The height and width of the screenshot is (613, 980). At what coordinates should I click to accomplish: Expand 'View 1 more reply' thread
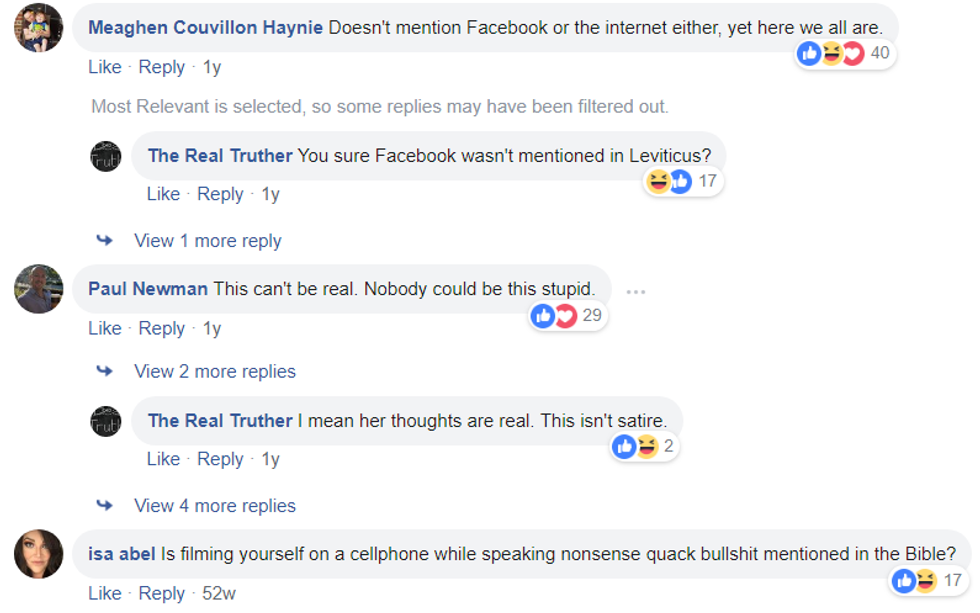point(207,241)
